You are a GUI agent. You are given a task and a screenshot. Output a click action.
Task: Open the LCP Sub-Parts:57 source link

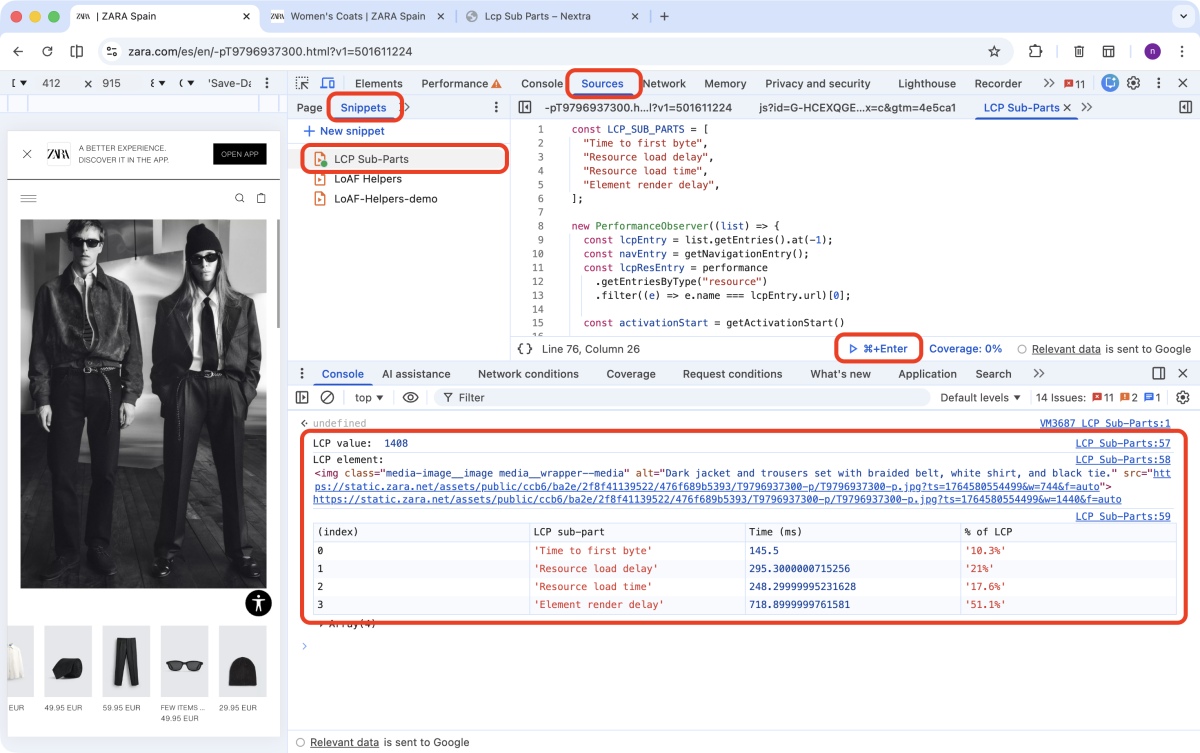(1122, 443)
